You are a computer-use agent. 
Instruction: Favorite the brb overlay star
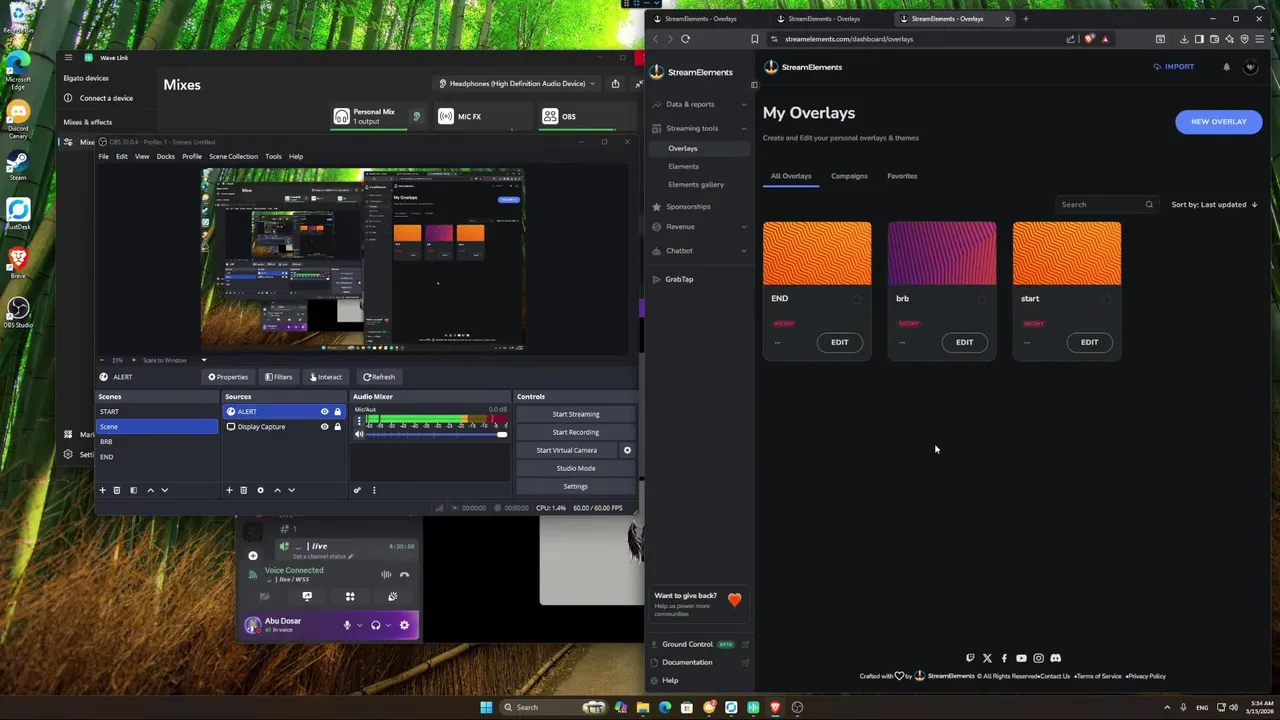point(982,299)
